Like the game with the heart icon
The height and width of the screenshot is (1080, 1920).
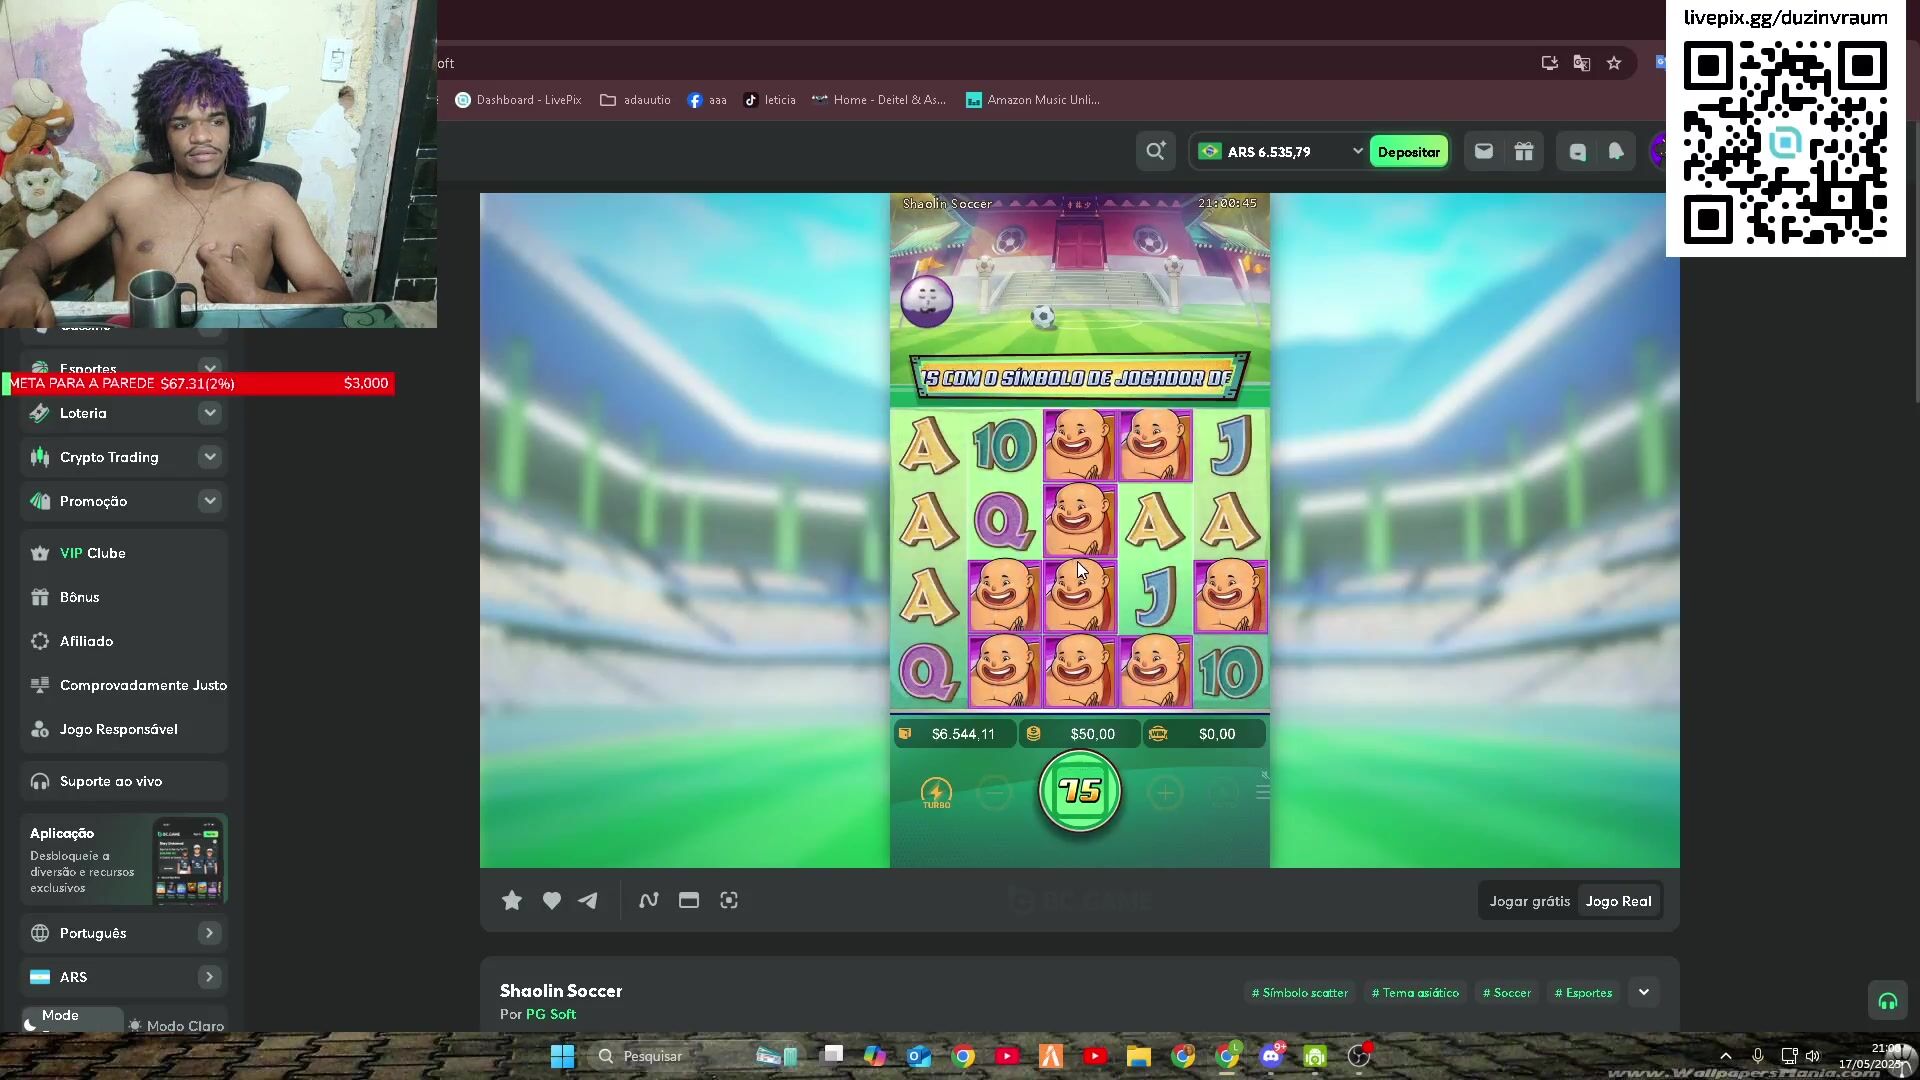pyautogui.click(x=551, y=901)
